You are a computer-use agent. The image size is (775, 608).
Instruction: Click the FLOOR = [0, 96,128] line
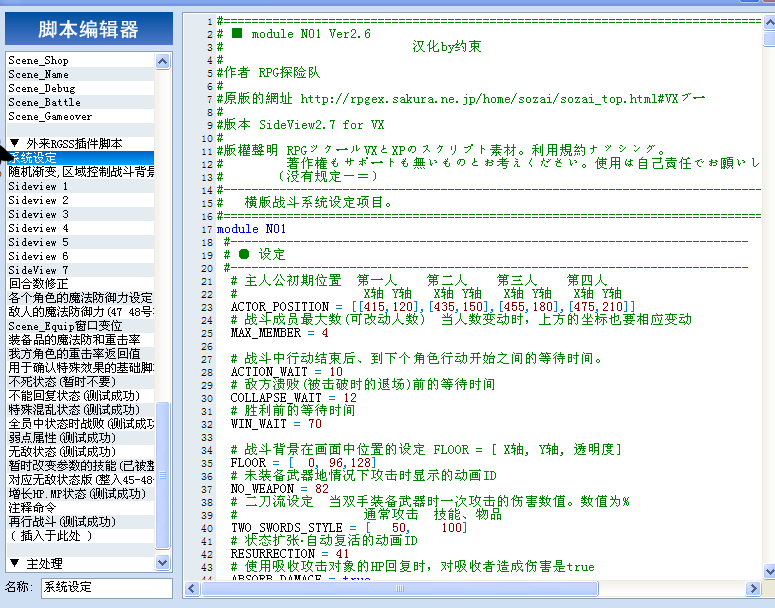tap(303, 463)
